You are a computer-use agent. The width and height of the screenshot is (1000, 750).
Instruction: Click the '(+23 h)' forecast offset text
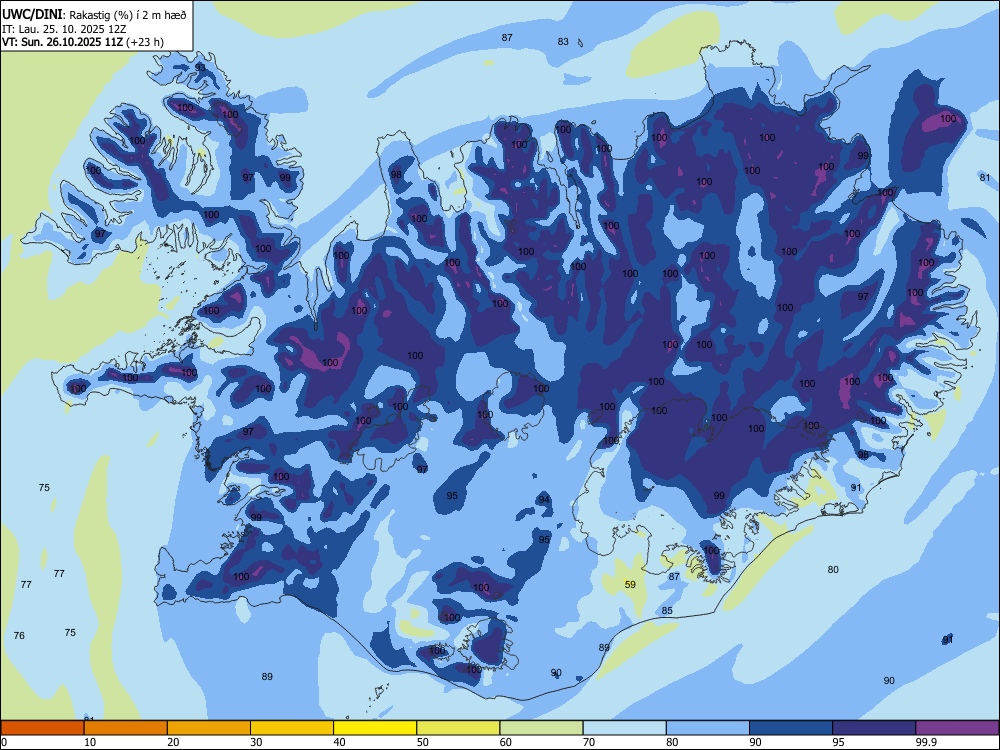[x=145, y=42]
